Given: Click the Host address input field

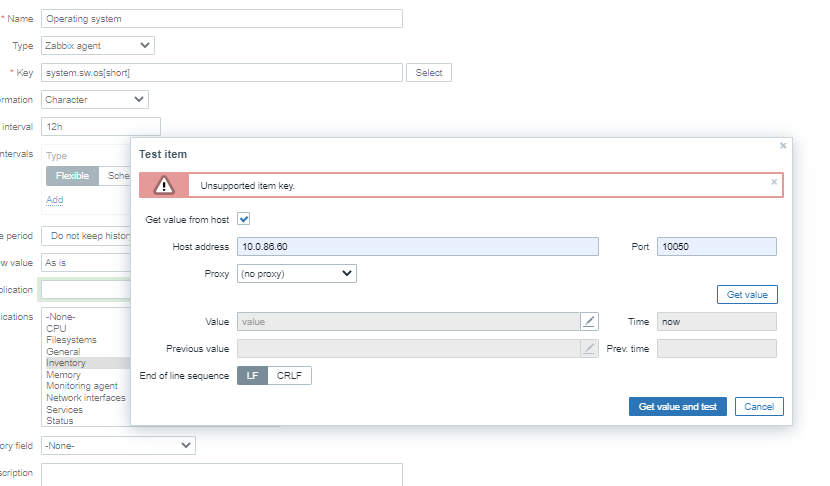Looking at the screenshot, I should 418,247.
